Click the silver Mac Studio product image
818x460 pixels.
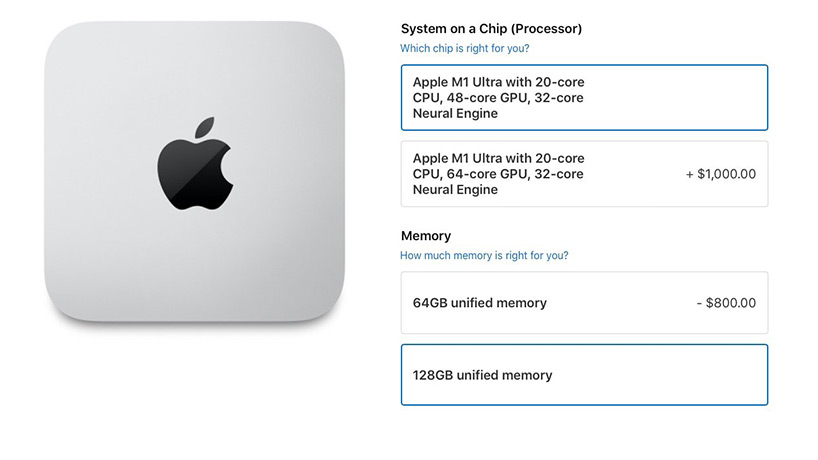(194, 171)
